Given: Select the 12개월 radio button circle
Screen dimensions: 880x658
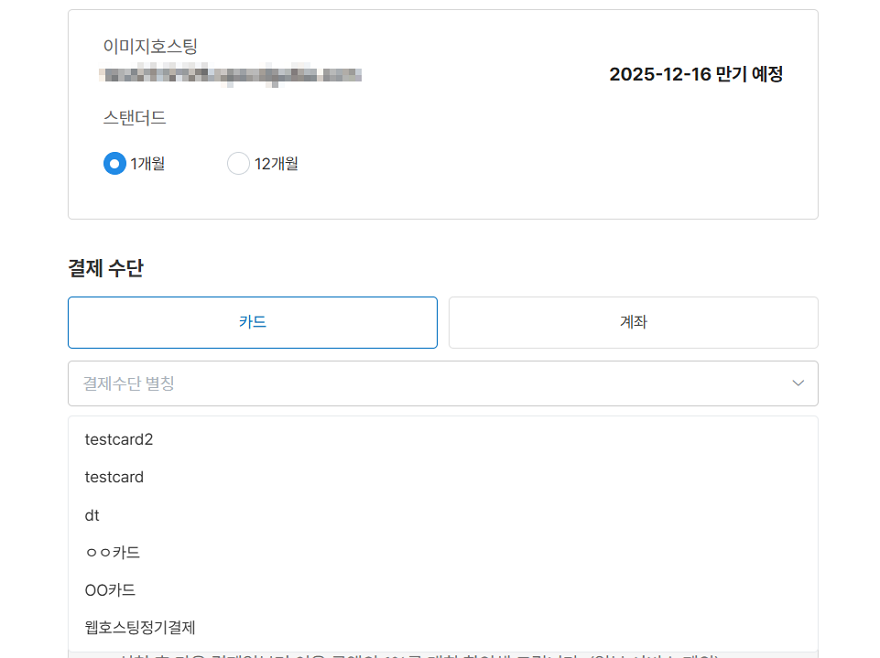Looking at the screenshot, I should click(x=238, y=163).
